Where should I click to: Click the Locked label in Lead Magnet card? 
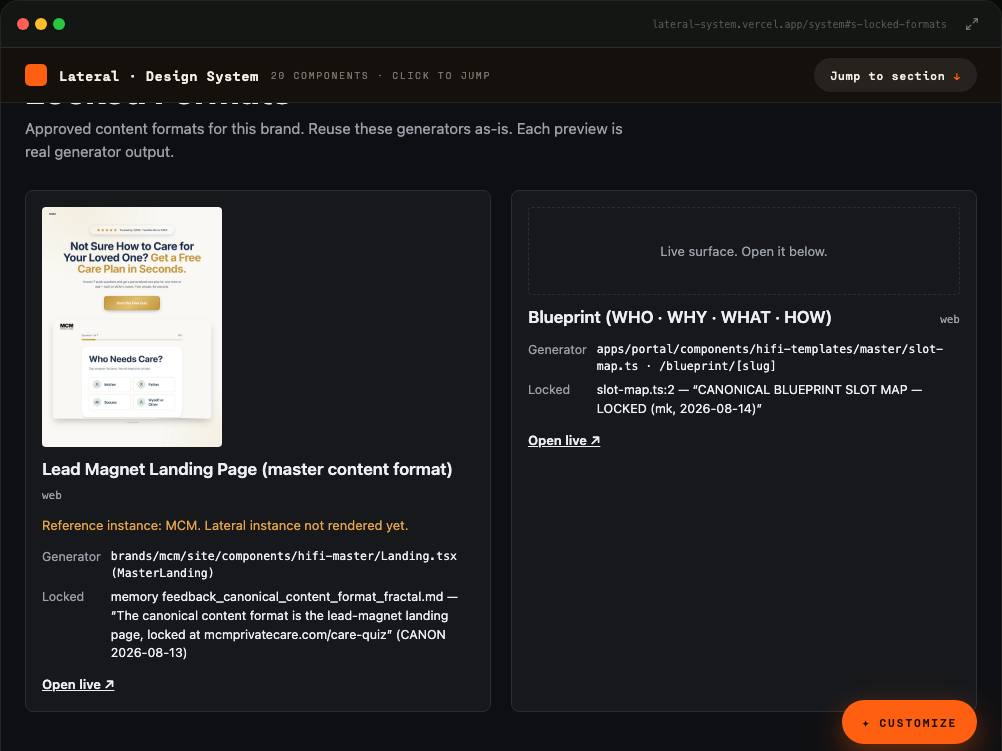(x=63, y=597)
